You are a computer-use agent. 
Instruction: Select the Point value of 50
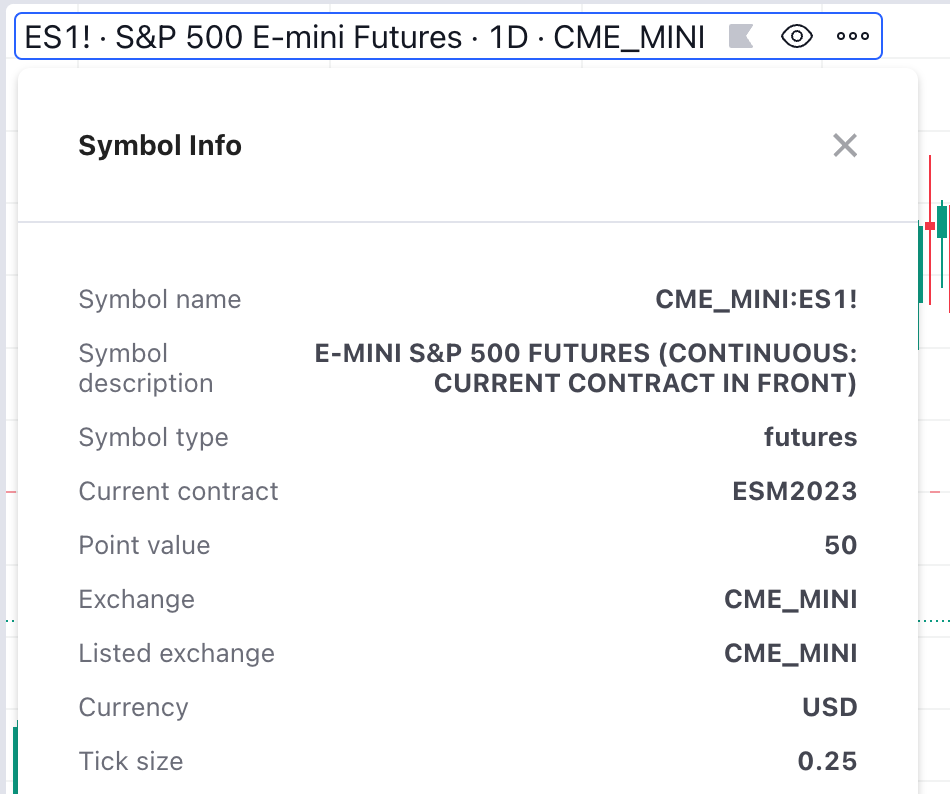(841, 545)
